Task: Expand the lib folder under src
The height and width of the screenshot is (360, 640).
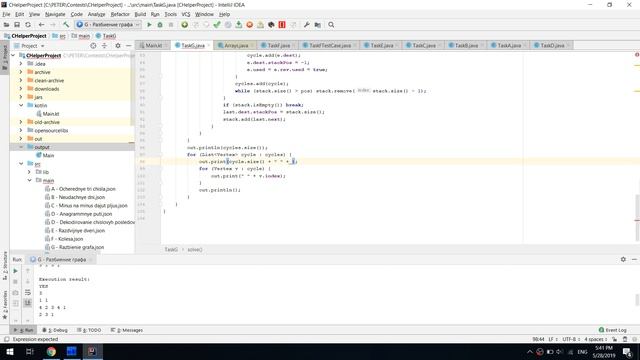Action: [x=29, y=172]
